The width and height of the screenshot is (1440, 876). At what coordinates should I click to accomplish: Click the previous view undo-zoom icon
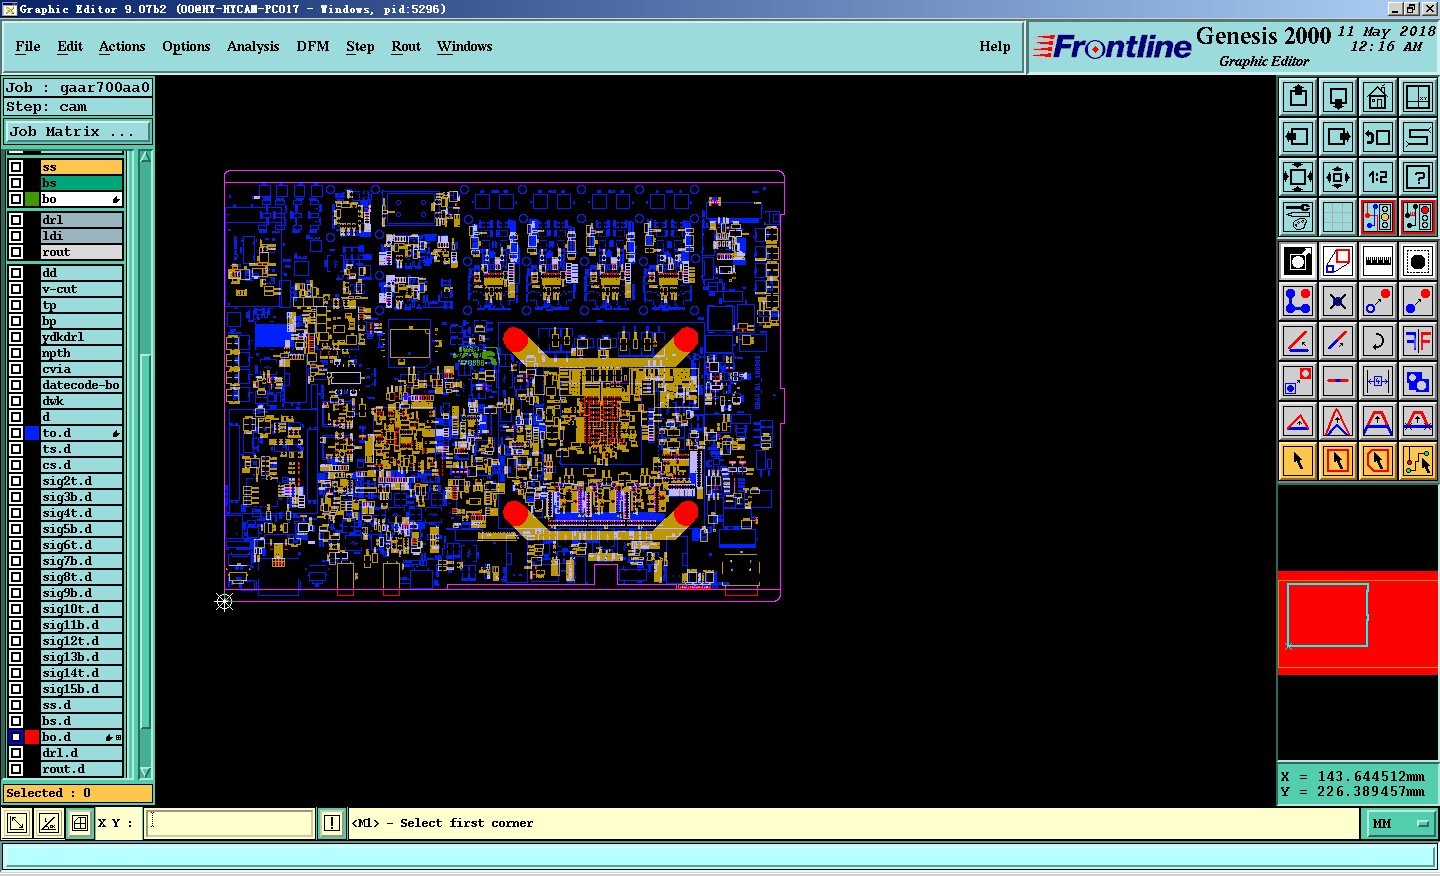[x=1378, y=137]
